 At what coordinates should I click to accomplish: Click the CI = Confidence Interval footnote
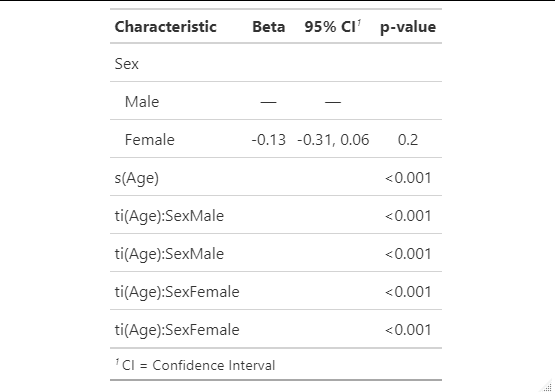[x=195, y=365]
